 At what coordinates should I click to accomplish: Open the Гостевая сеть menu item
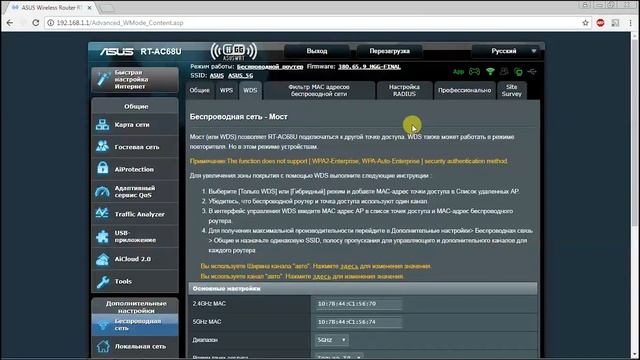point(135,147)
